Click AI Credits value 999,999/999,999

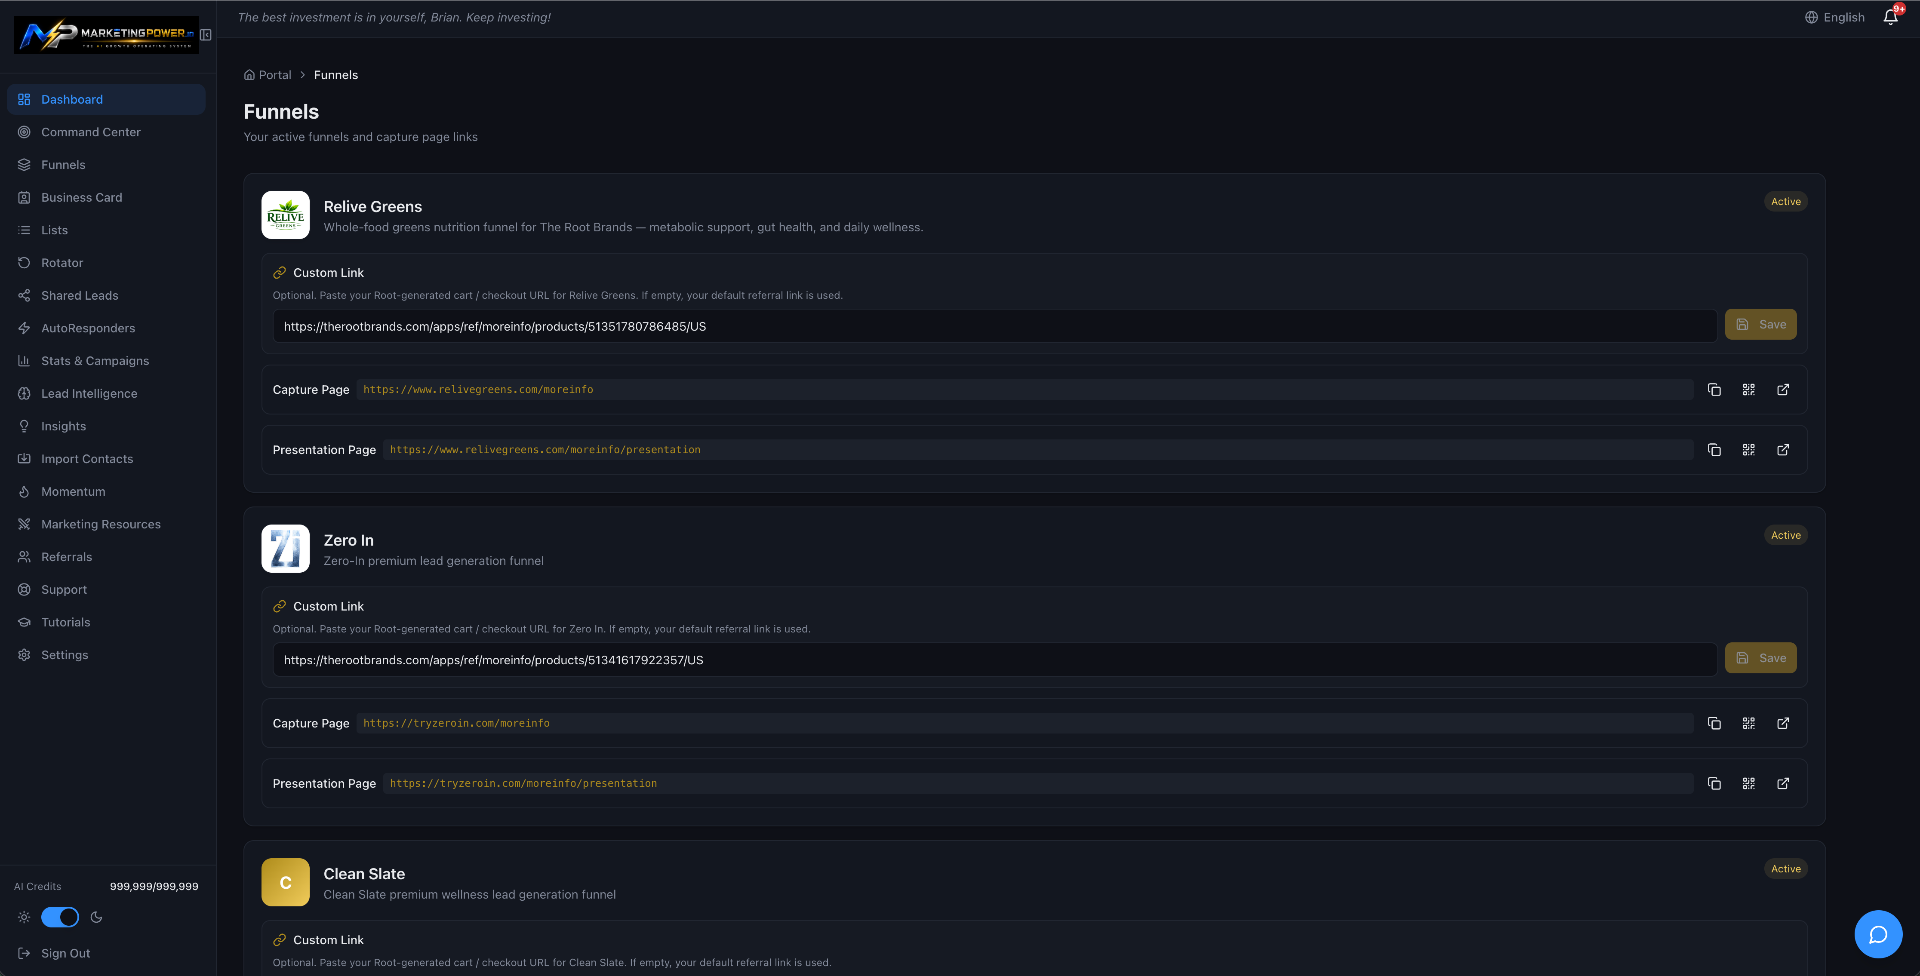(154, 887)
